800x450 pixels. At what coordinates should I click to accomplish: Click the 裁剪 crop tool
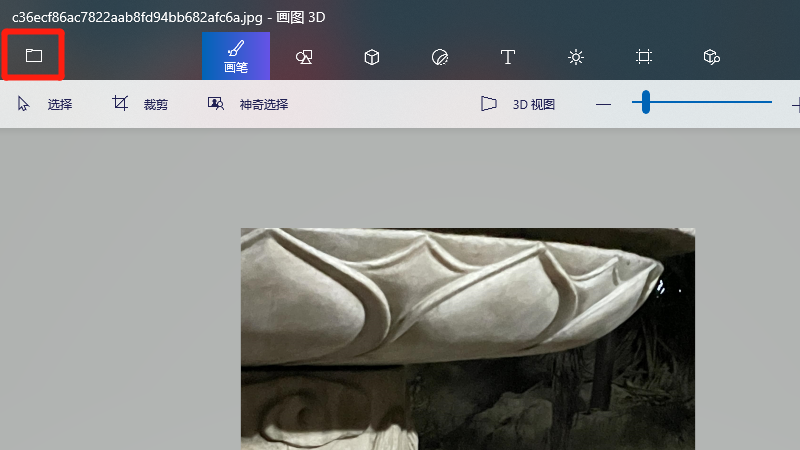point(140,104)
